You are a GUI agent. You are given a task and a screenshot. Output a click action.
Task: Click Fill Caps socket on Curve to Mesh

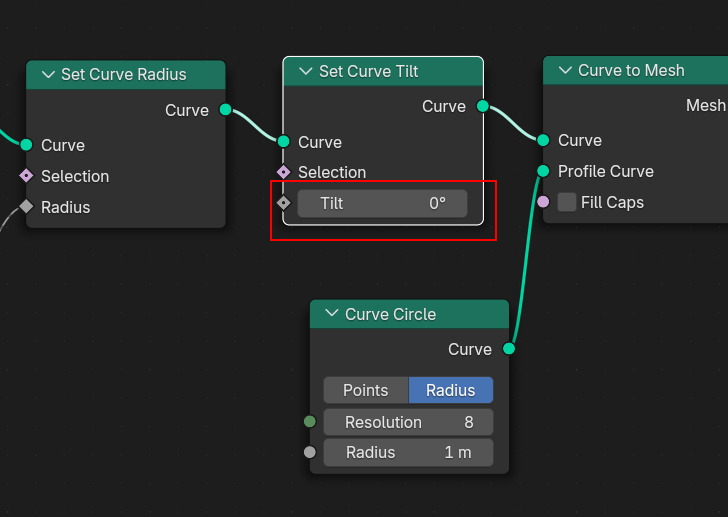543,202
